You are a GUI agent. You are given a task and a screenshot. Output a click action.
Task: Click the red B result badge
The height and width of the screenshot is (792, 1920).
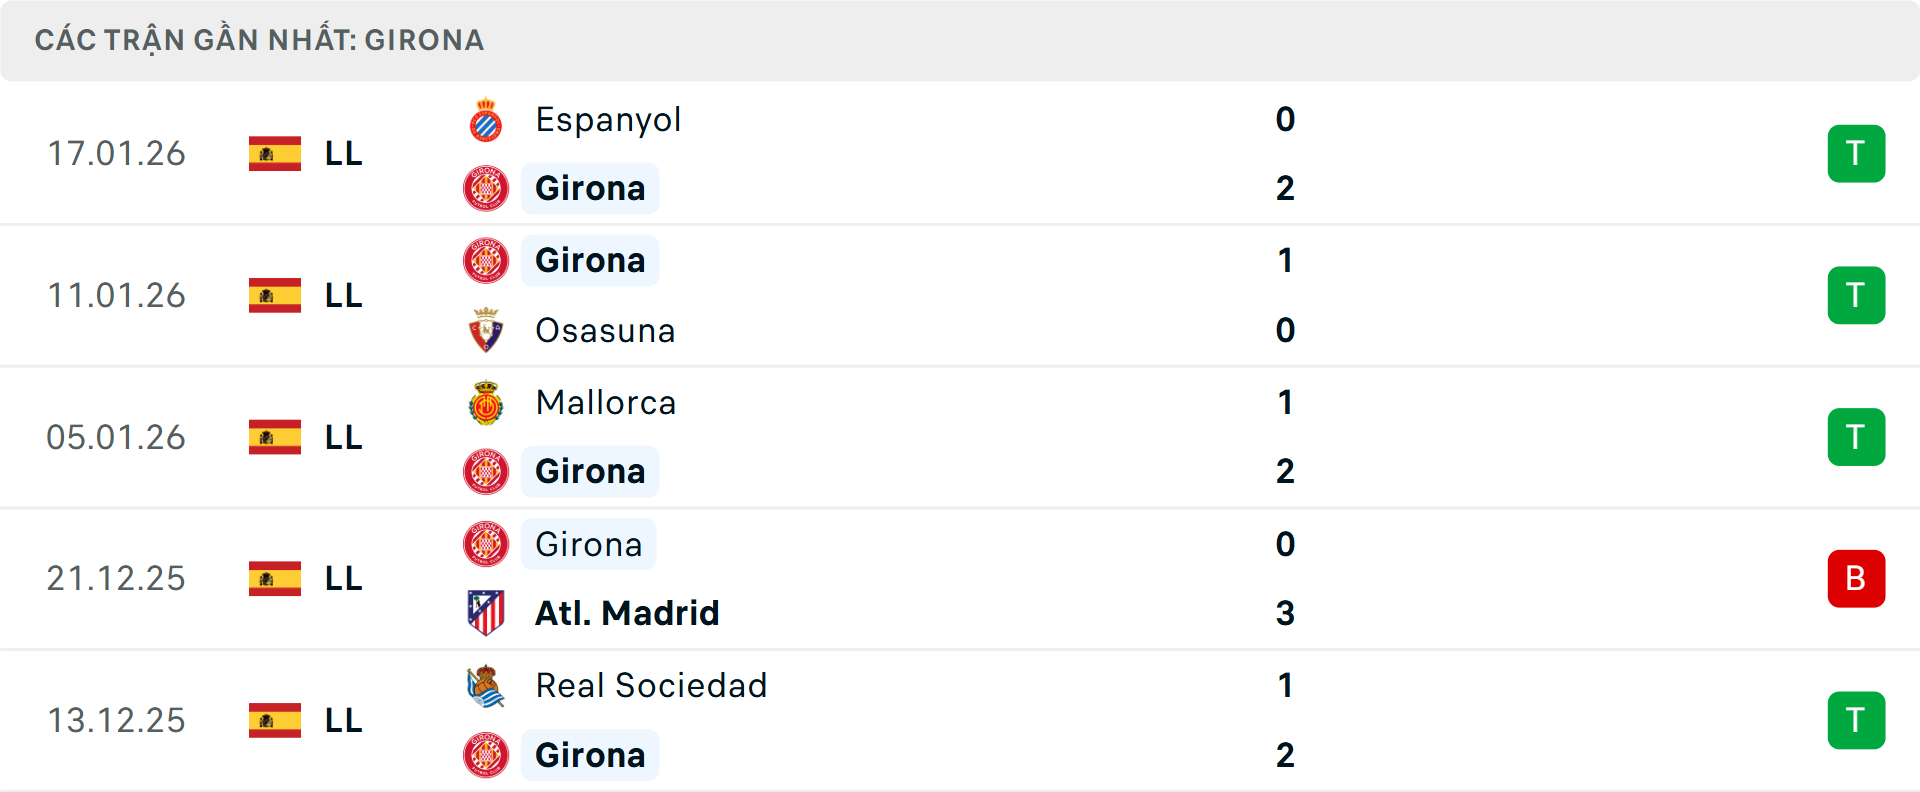pyautogui.click(x=1856, y=579)
